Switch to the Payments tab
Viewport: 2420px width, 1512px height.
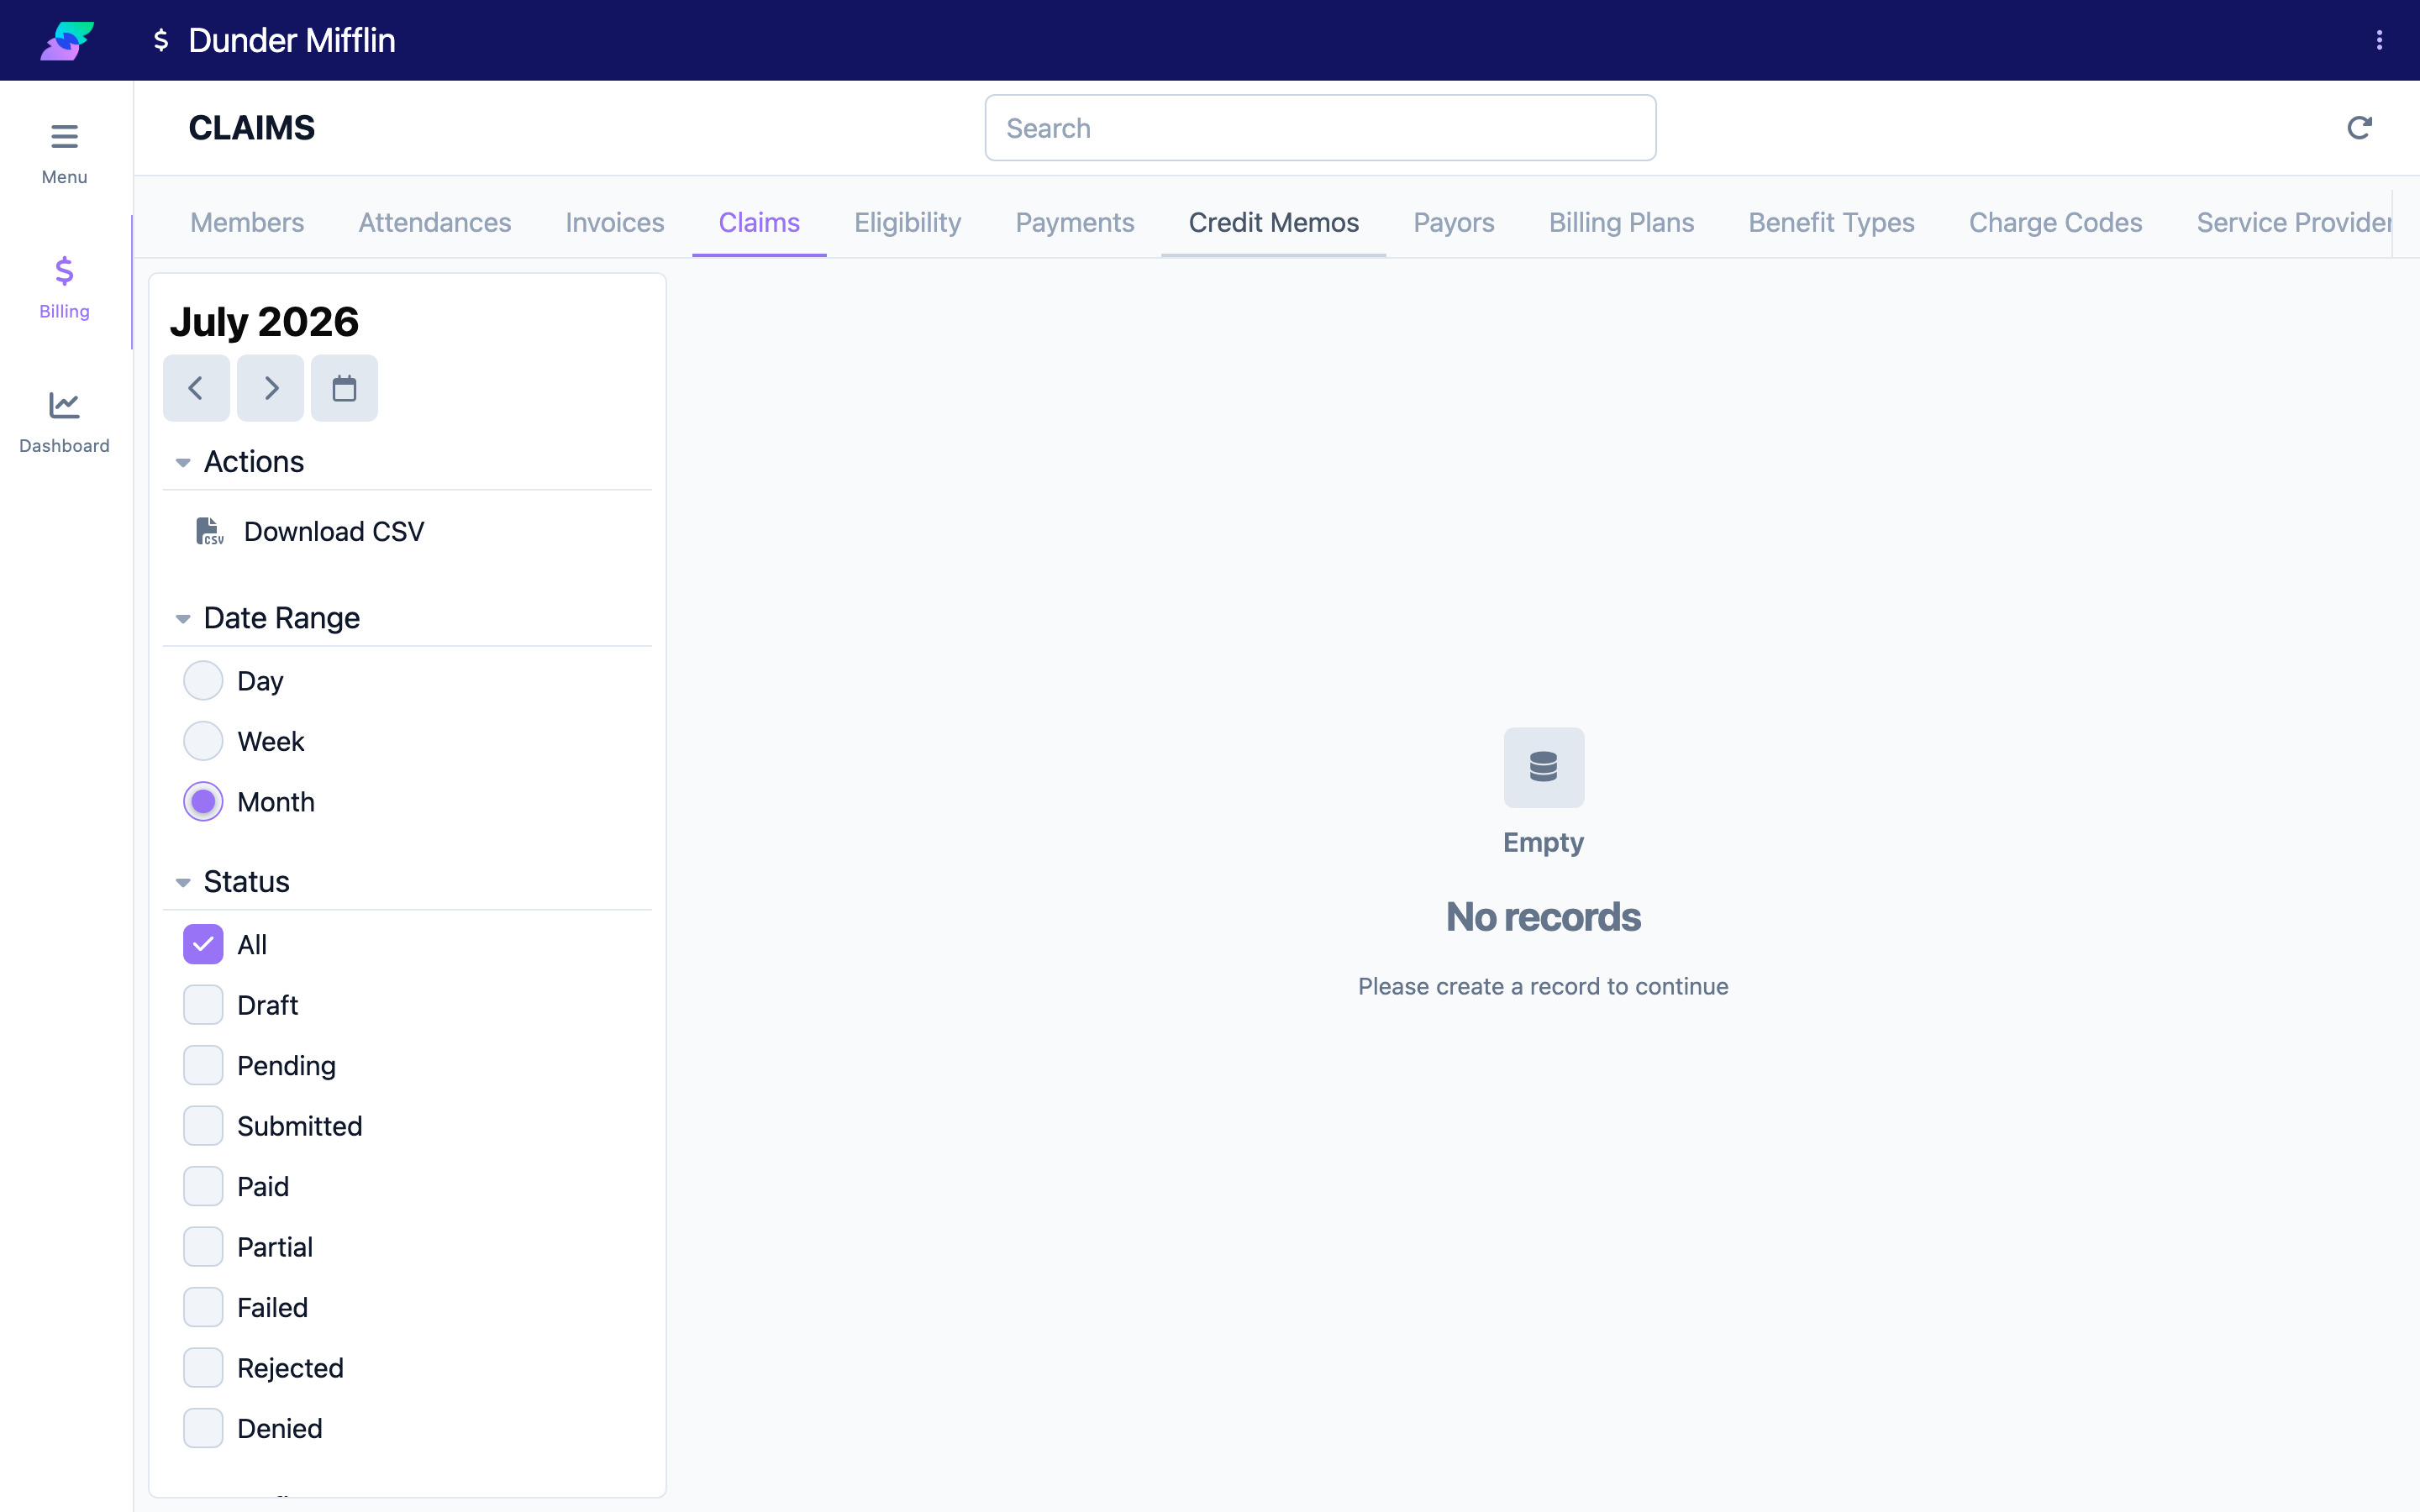tap(1075, 222)
